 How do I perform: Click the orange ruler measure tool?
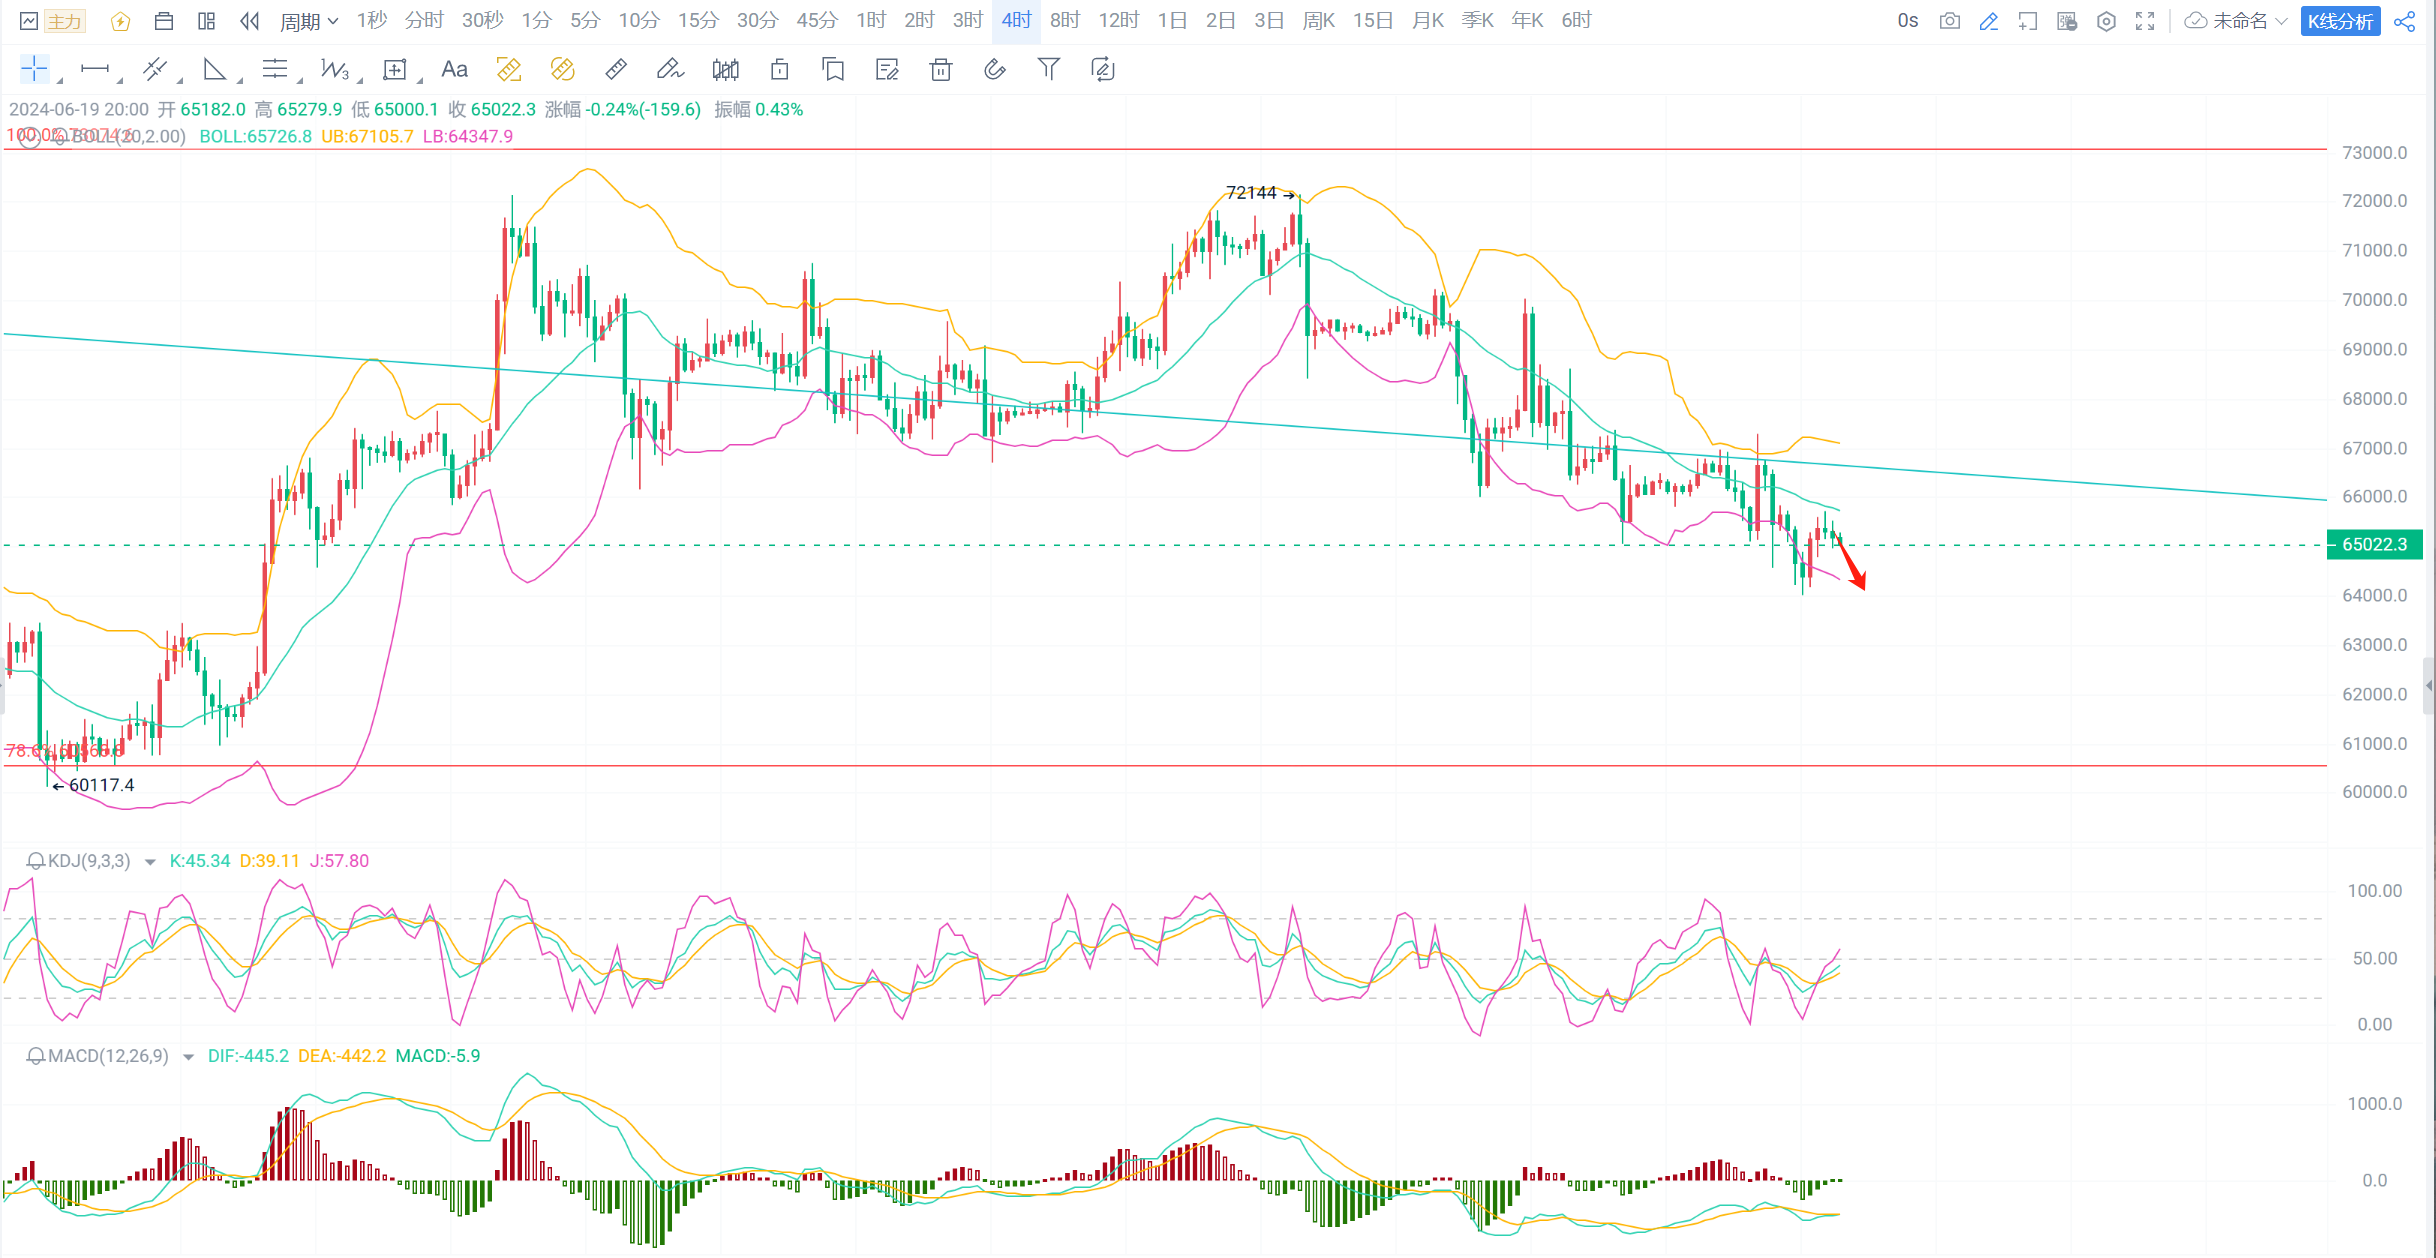click(509, 69)
